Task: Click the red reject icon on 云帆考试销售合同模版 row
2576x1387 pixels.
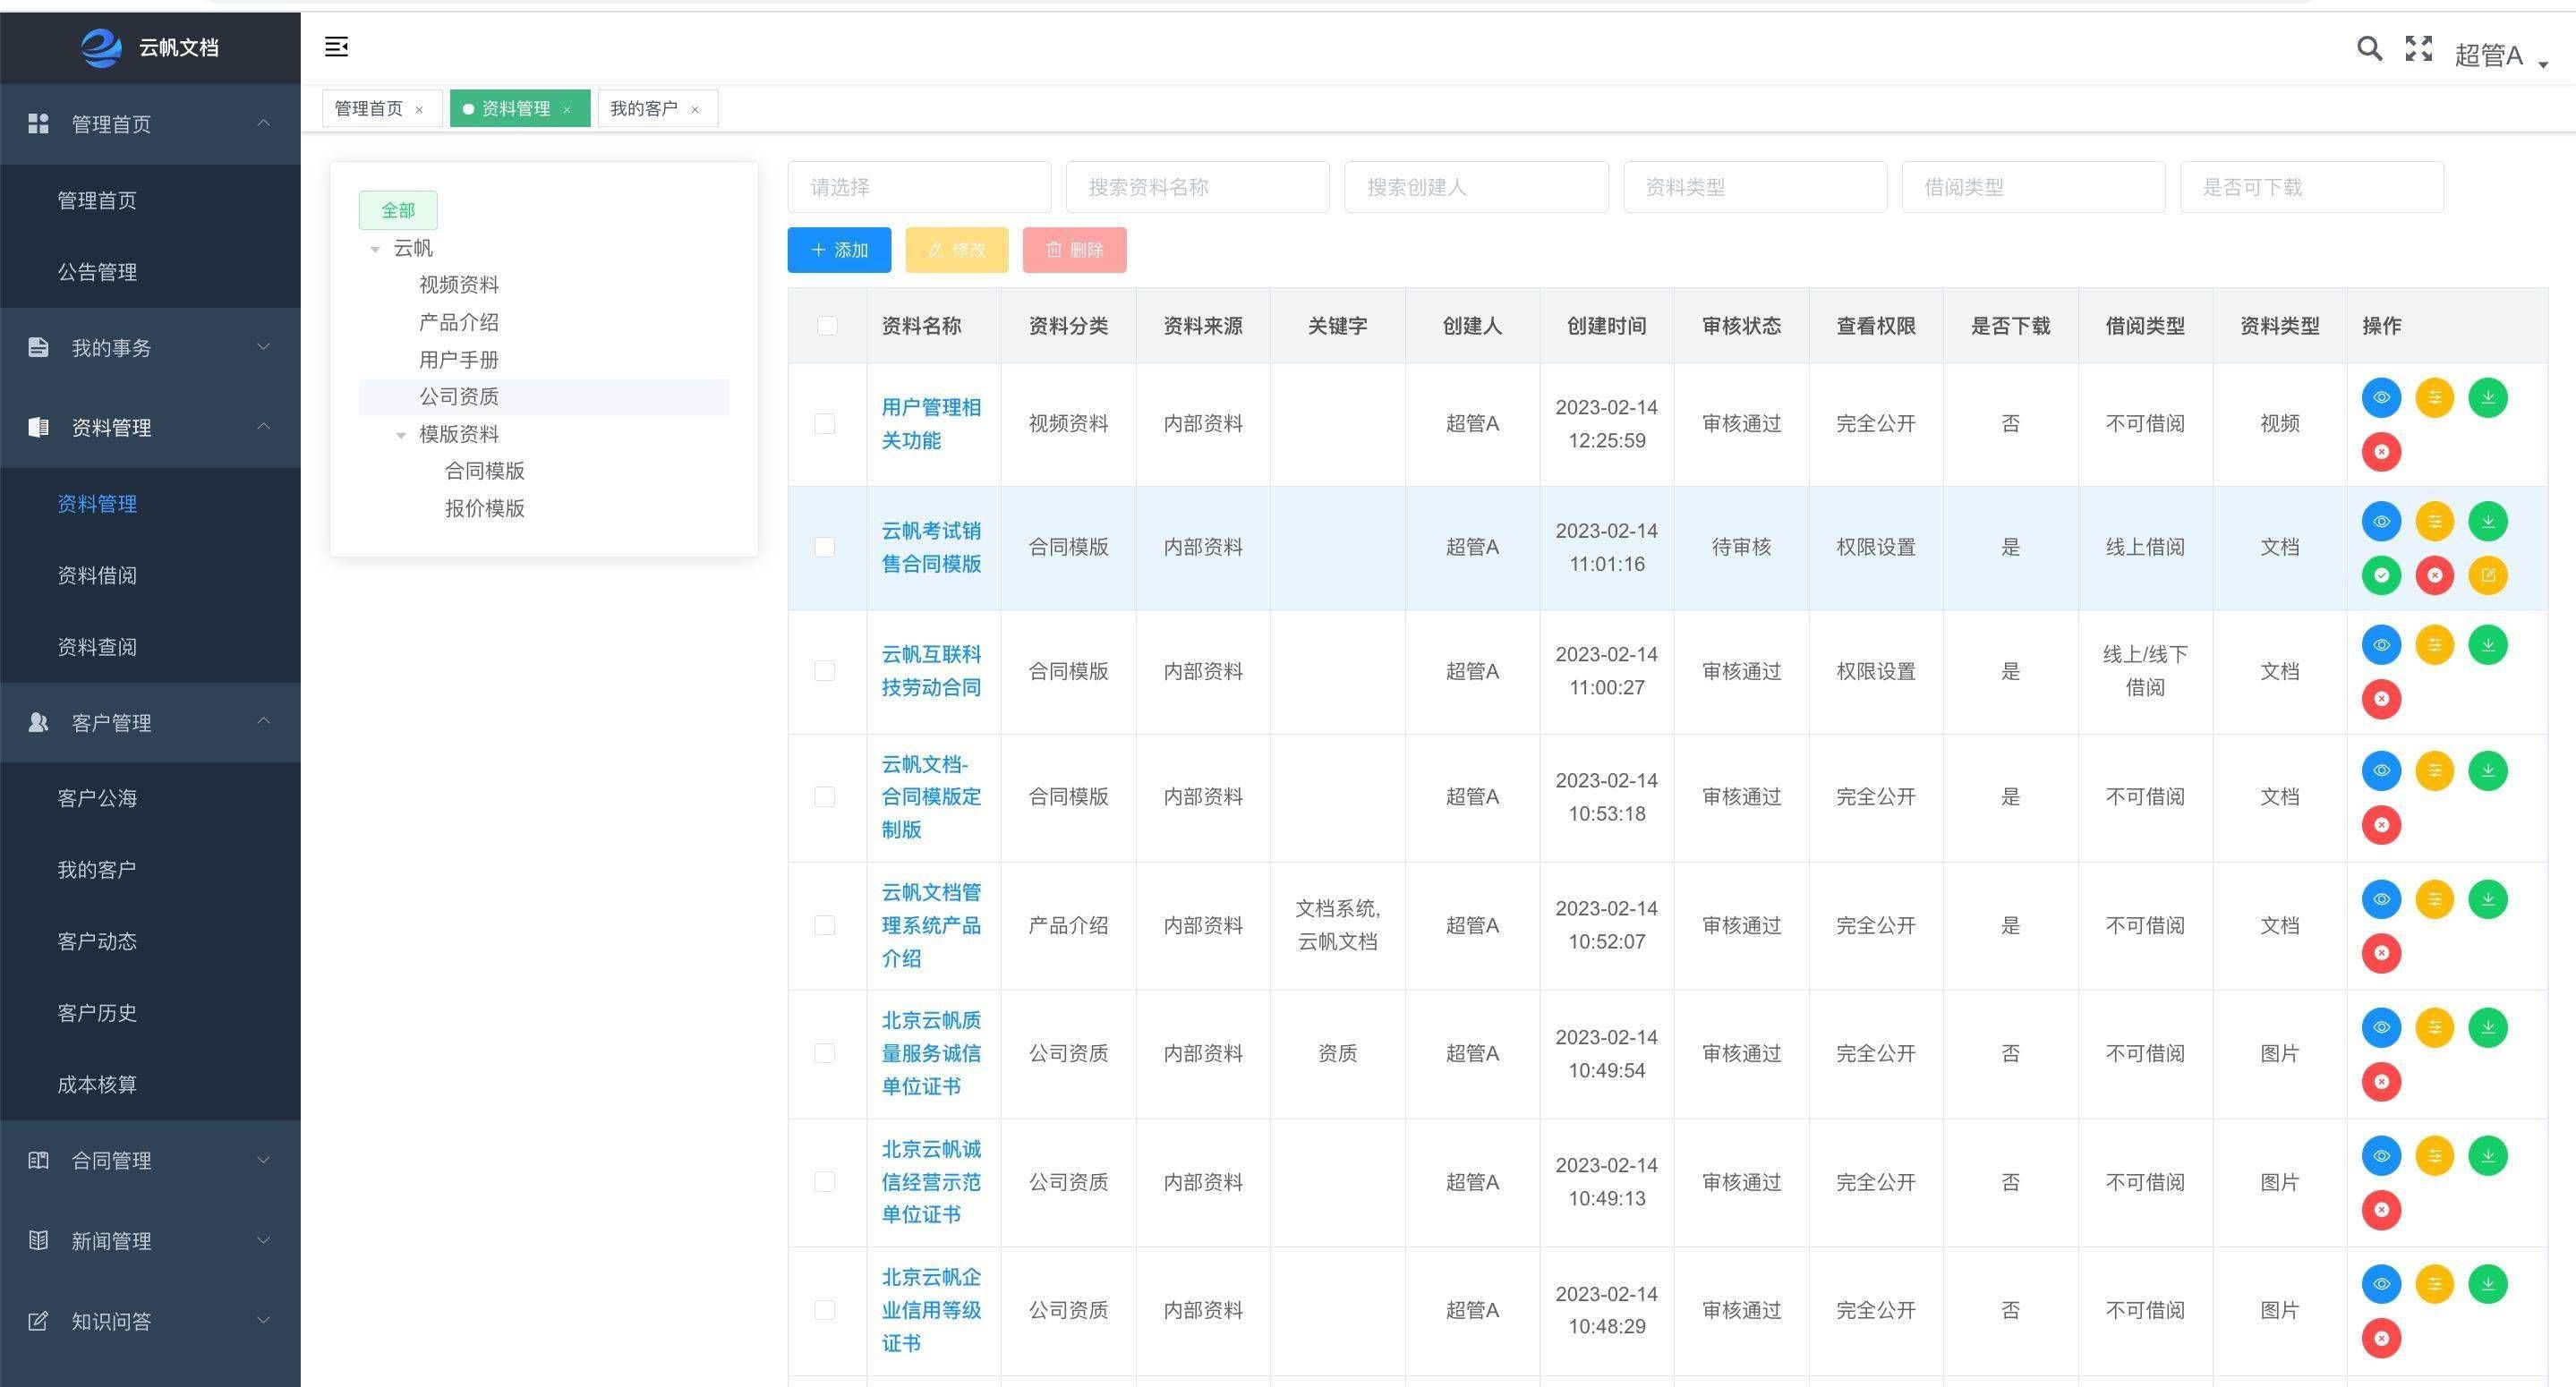Action: pyautogui.click(x=2435, y=575)
